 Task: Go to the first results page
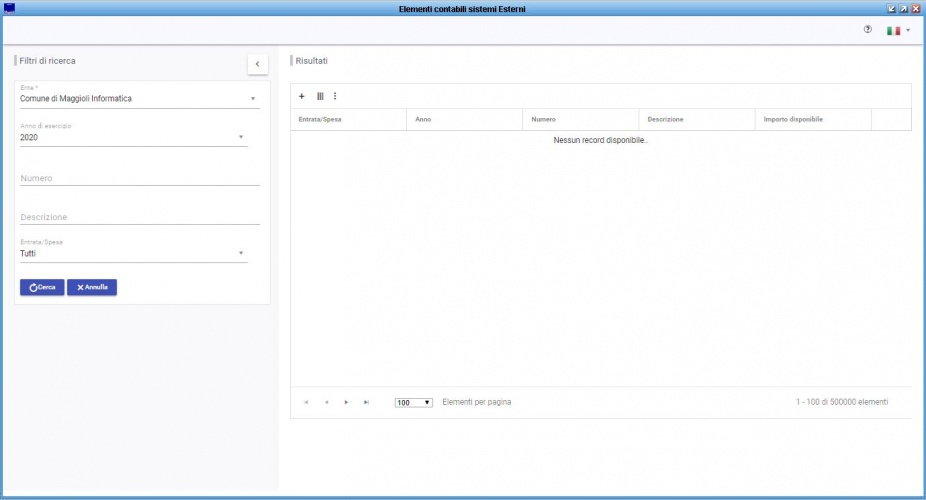[x=306, y=402]
